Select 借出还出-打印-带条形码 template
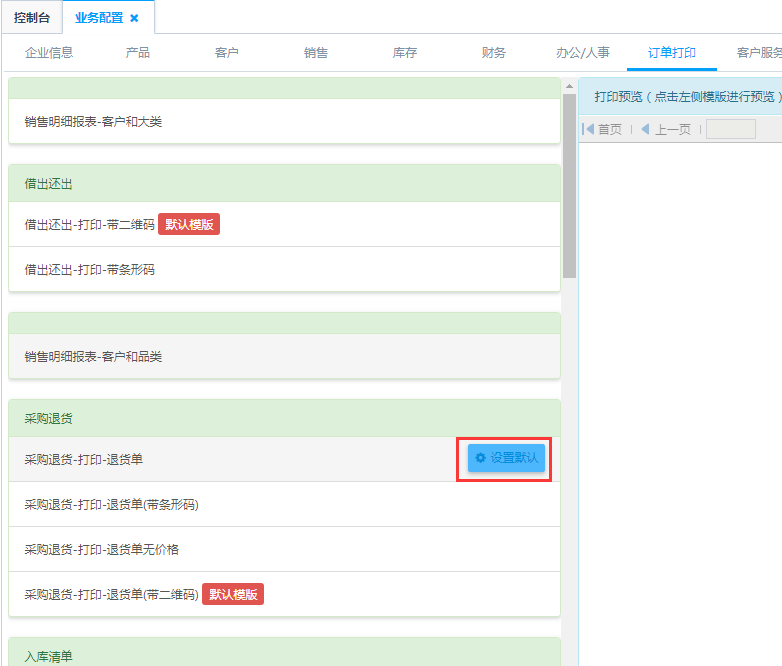The height and width of the screenshot is (666, 782). click(90, 269)
